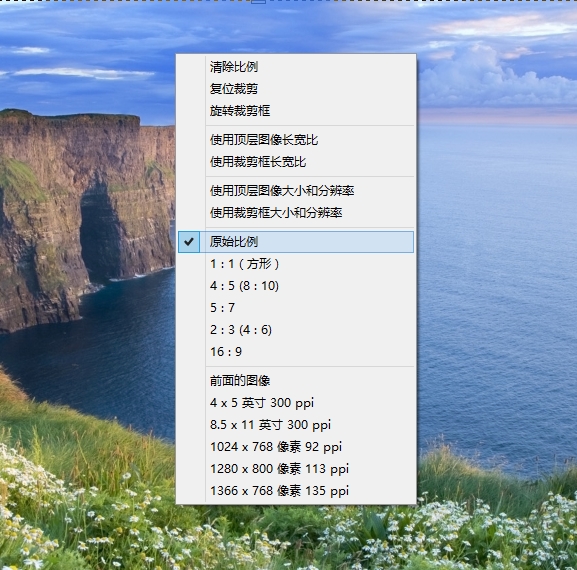The image size is (577, 570).
Task: Pick 使用顶层图像大小和分辨率
Action: click(x=296, y=191)
